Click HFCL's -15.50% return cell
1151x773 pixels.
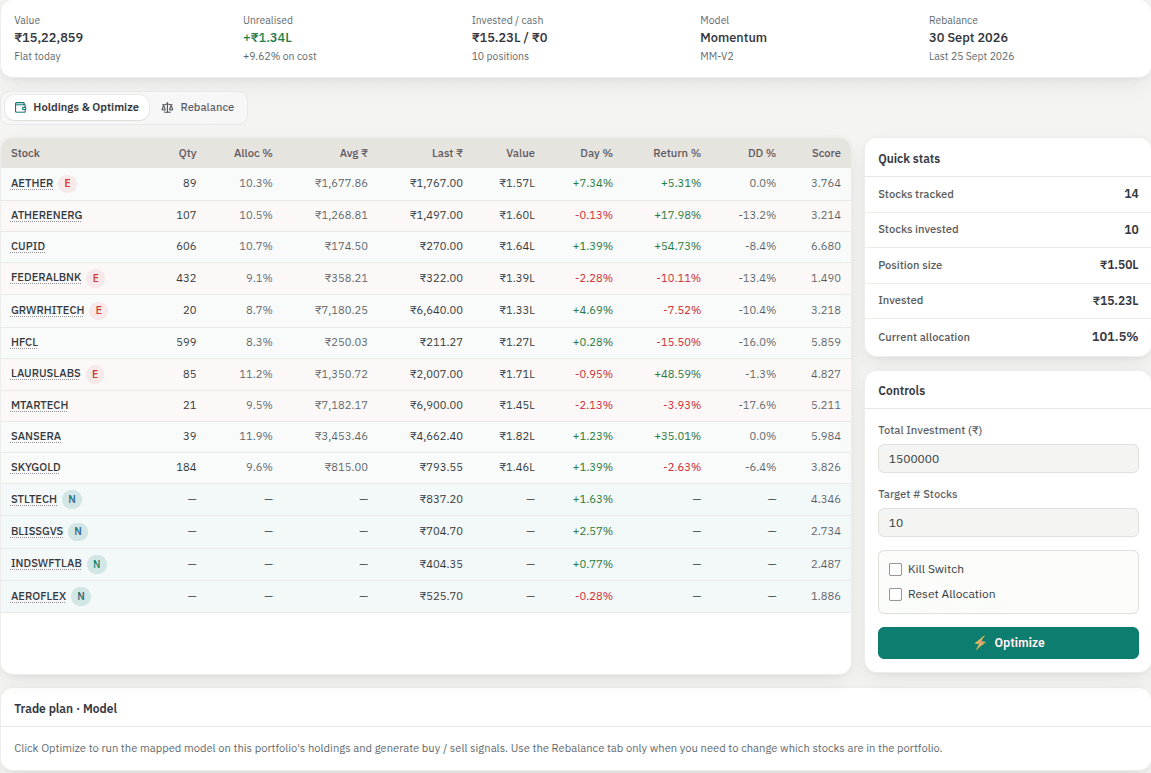tap(680, 342)
